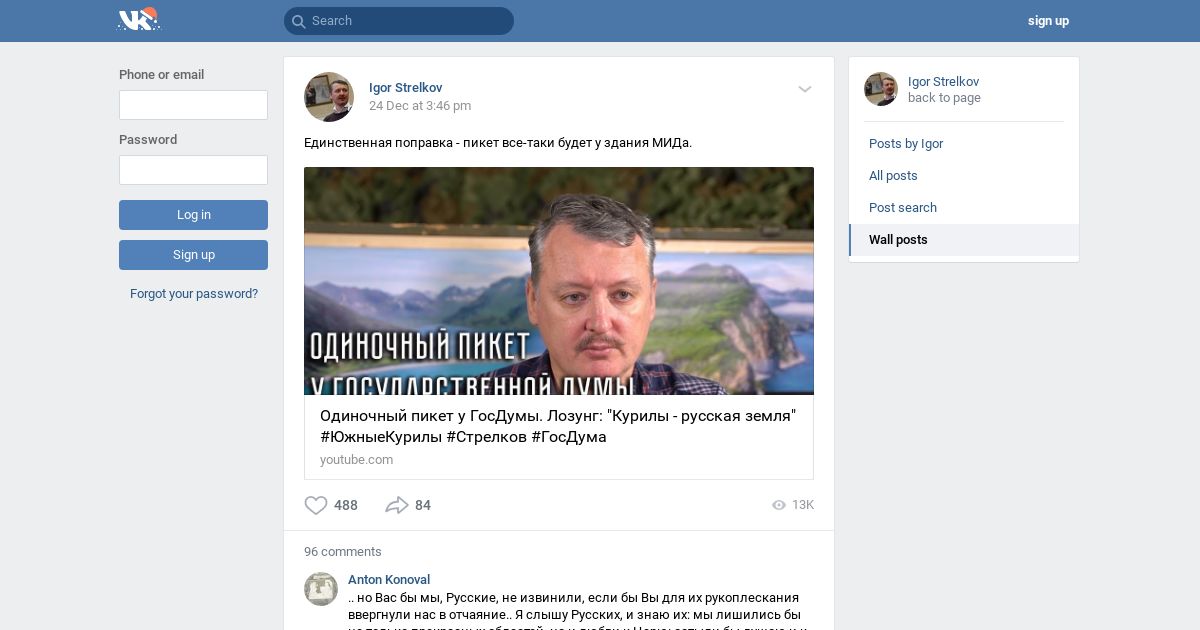Select All posts filter
The image size is (1200, 630).
point(893,176)
